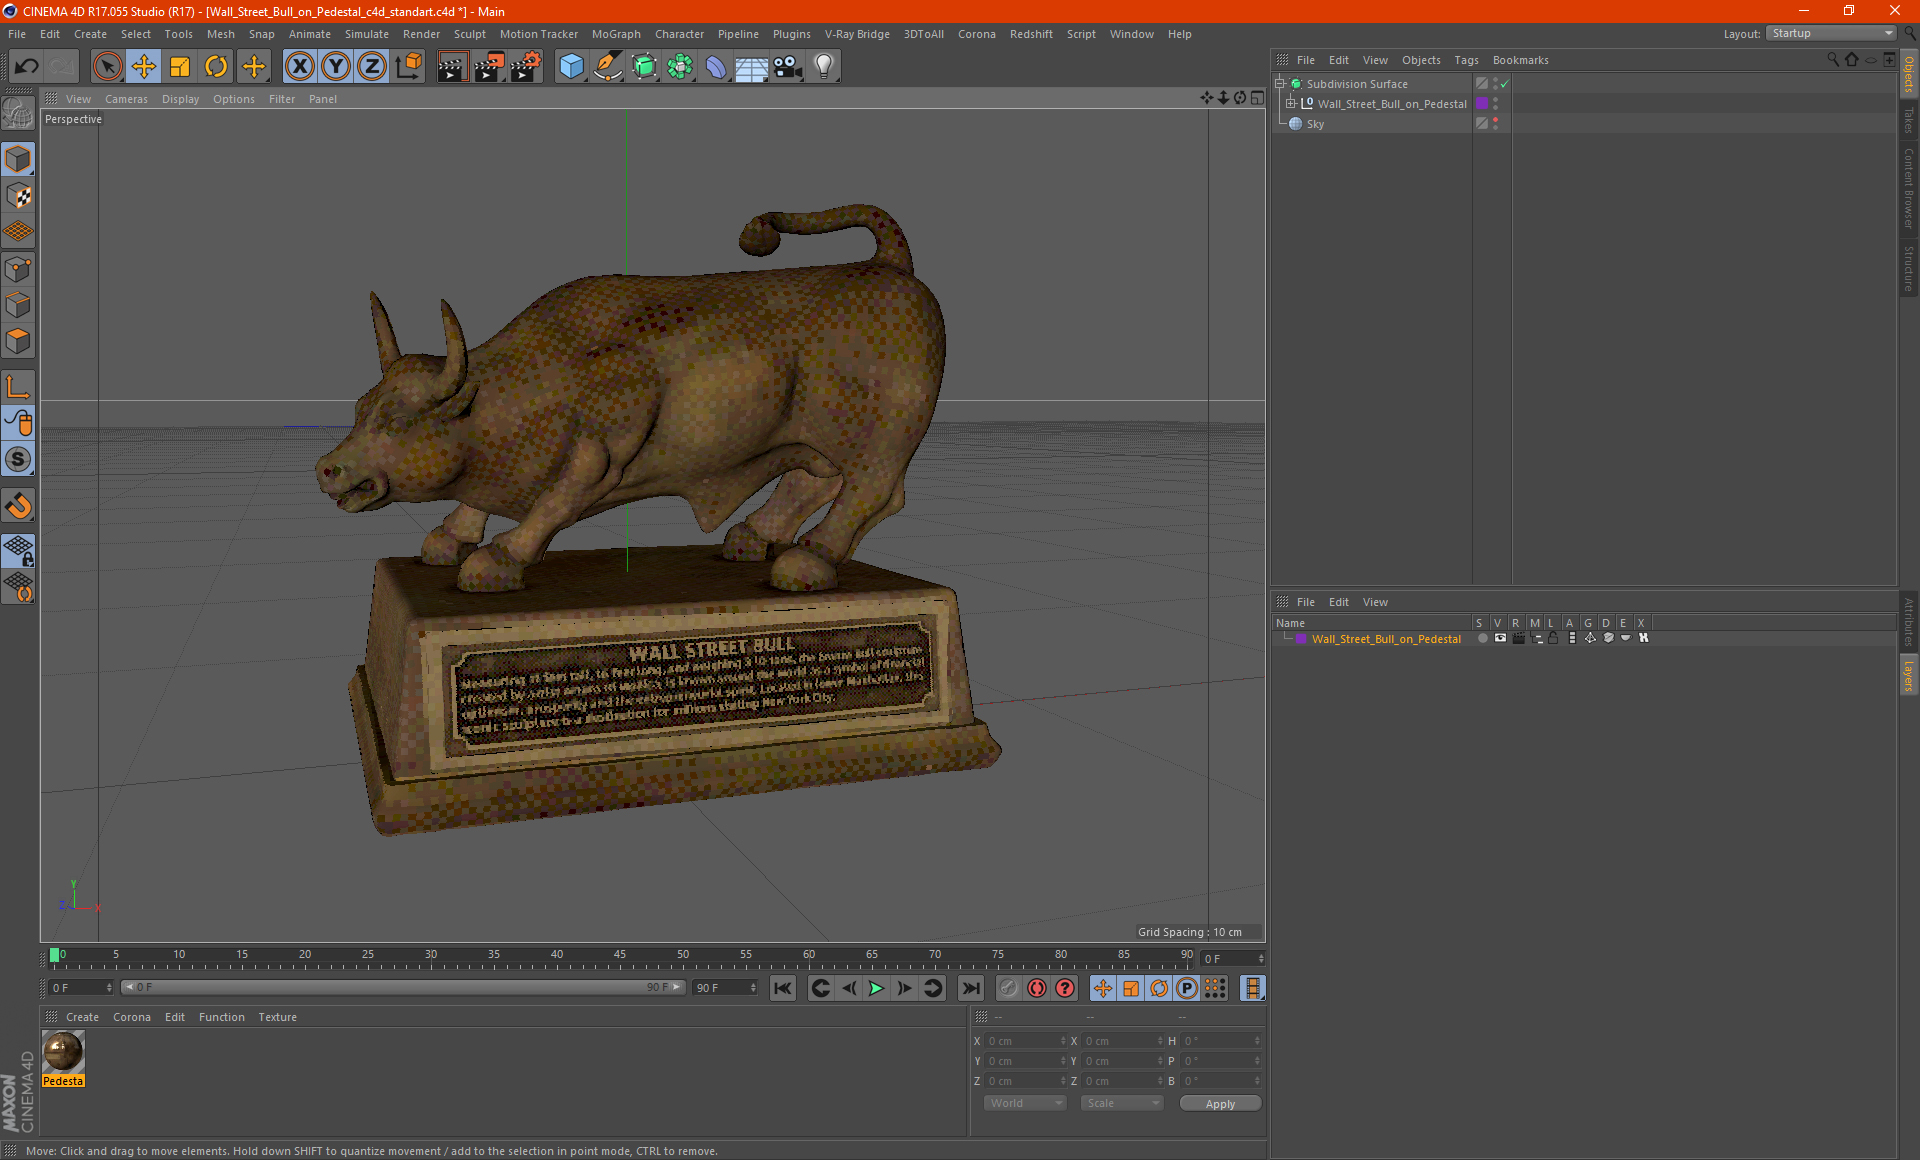Viewport: 1920px width, 1160px height.
Task: Activate the Scale tool in top toolbar
Action: click(180, 67)
